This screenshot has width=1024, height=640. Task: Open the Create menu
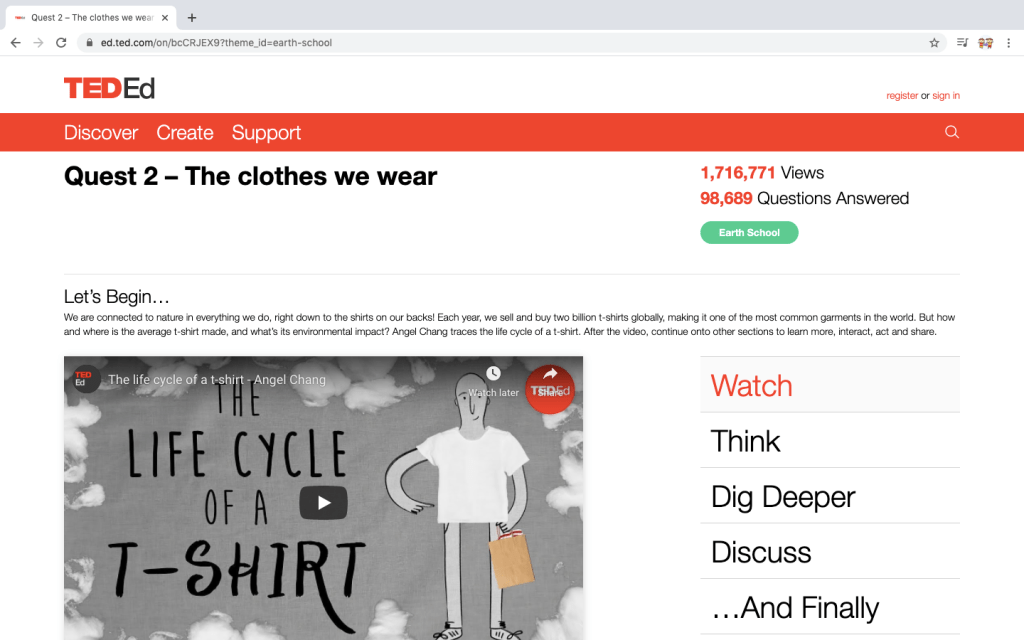pyautogui.click(x=184, y=133)
